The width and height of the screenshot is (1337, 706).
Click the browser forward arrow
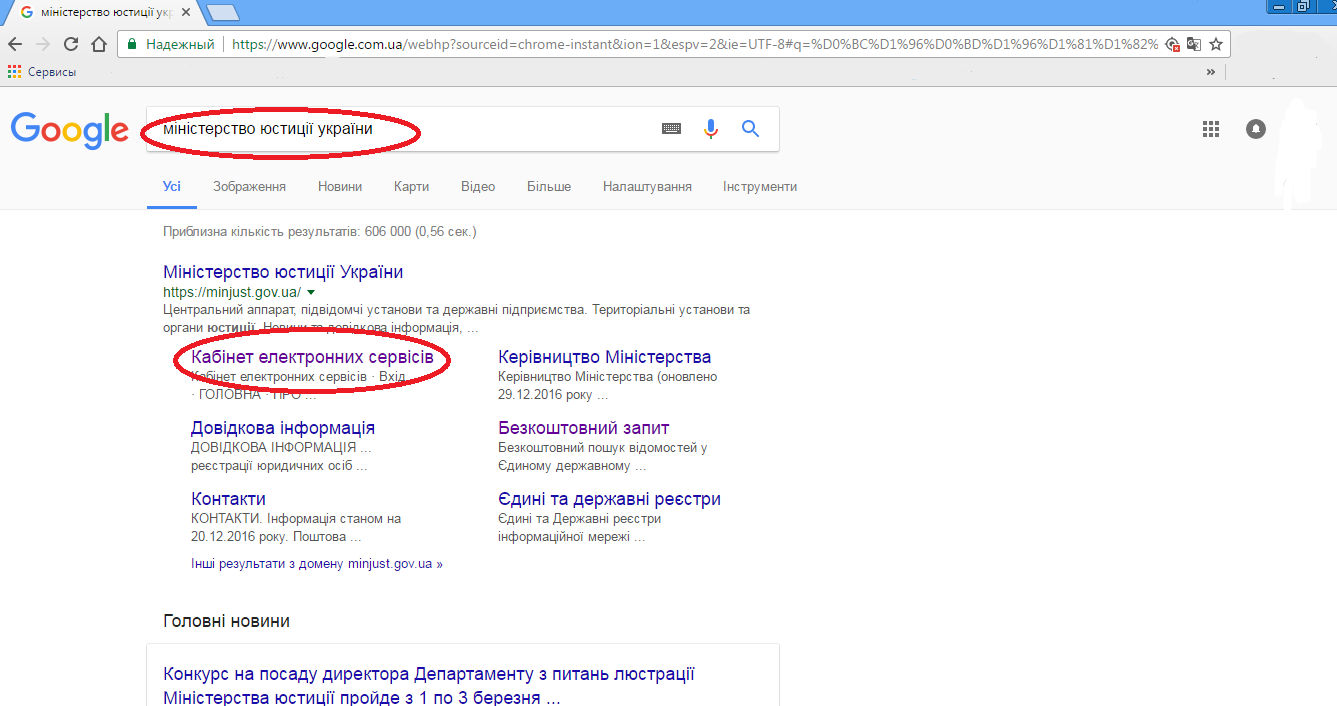[43, 44]
